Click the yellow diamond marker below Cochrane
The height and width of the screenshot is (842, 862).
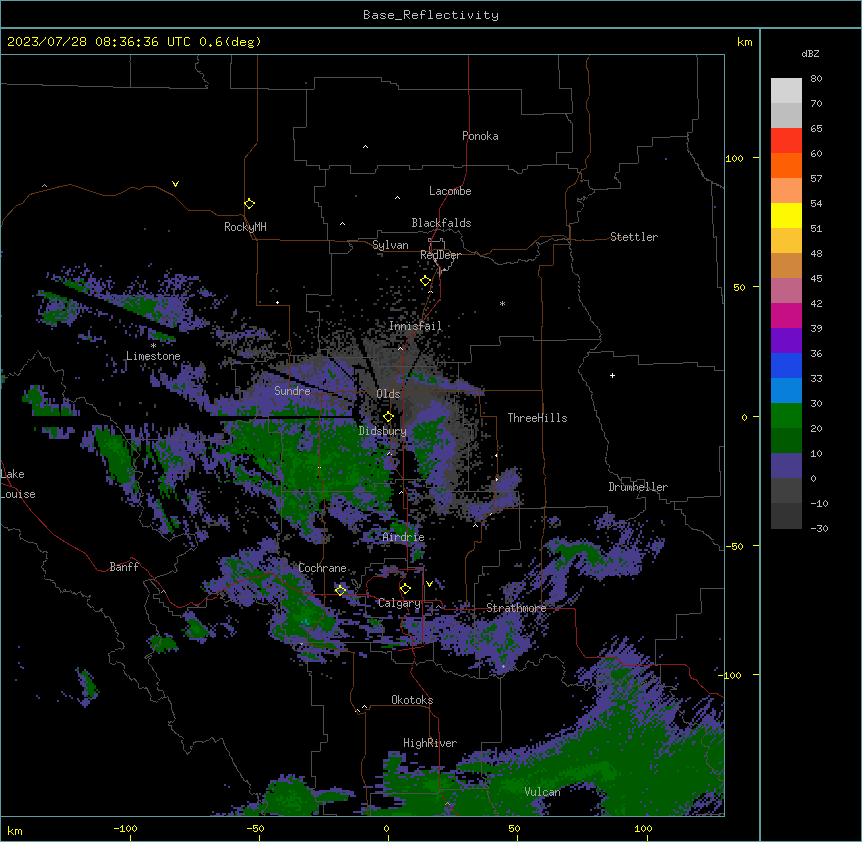pos(340,590)
